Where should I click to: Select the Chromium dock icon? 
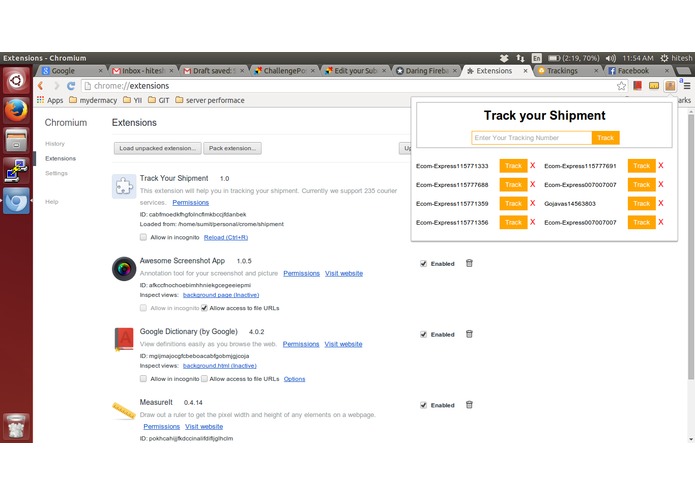click(16, 201)
